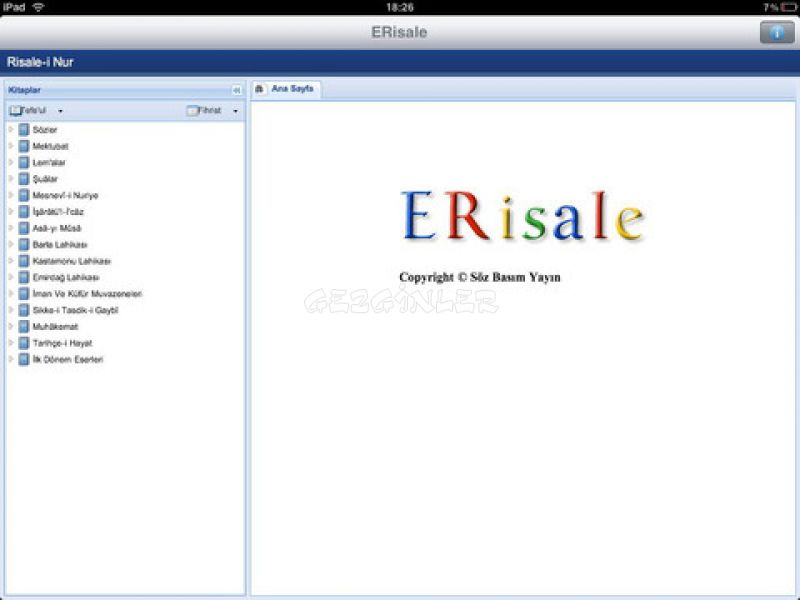800x600 pixels.
Task: Expand the Emirdağ Lahikası tree node arrow
Action: [11, 277]
